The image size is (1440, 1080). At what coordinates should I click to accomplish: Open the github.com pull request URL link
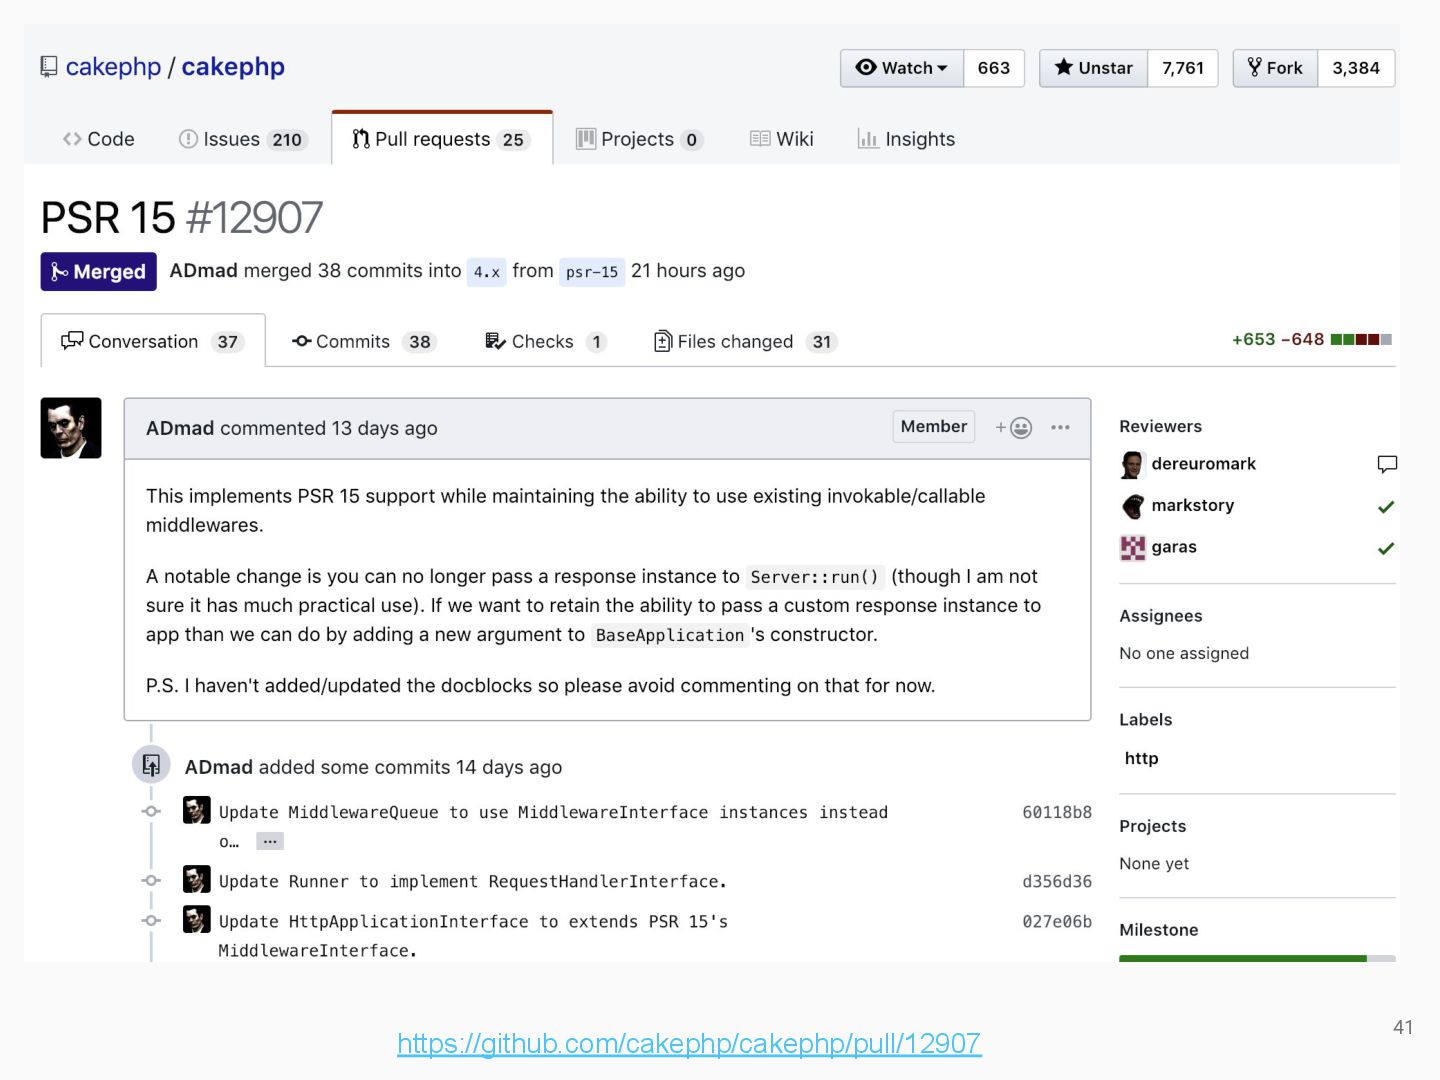click(x=689, y=1044)
